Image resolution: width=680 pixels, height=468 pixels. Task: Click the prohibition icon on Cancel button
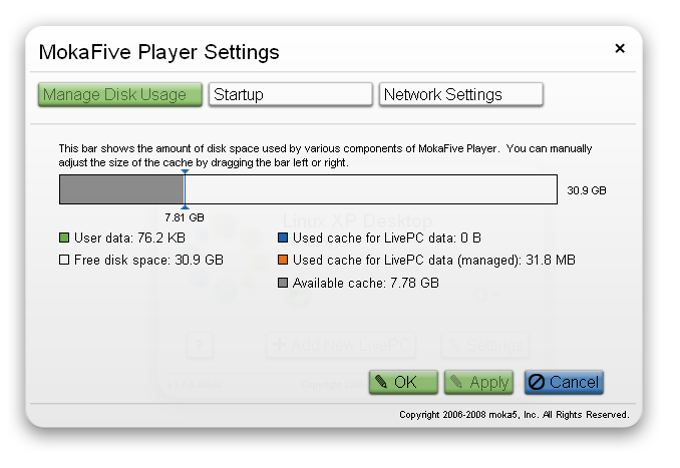[536, 382]
